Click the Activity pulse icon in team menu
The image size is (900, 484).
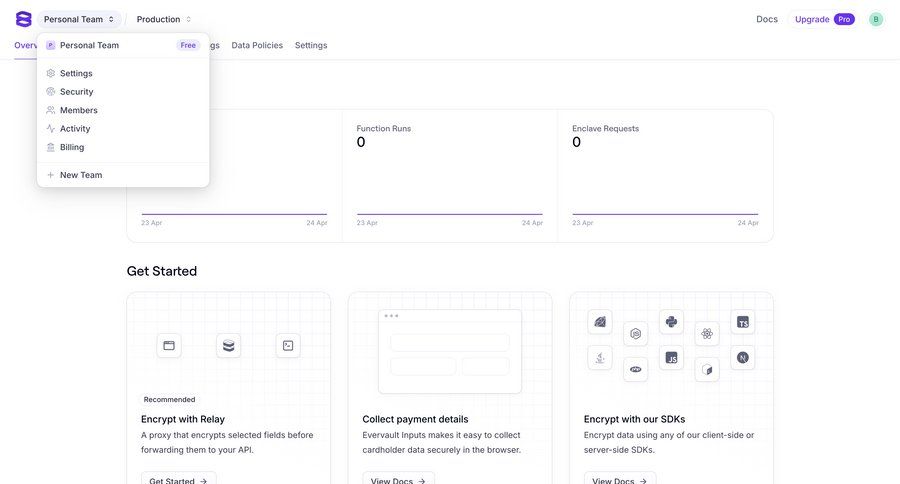51,129
